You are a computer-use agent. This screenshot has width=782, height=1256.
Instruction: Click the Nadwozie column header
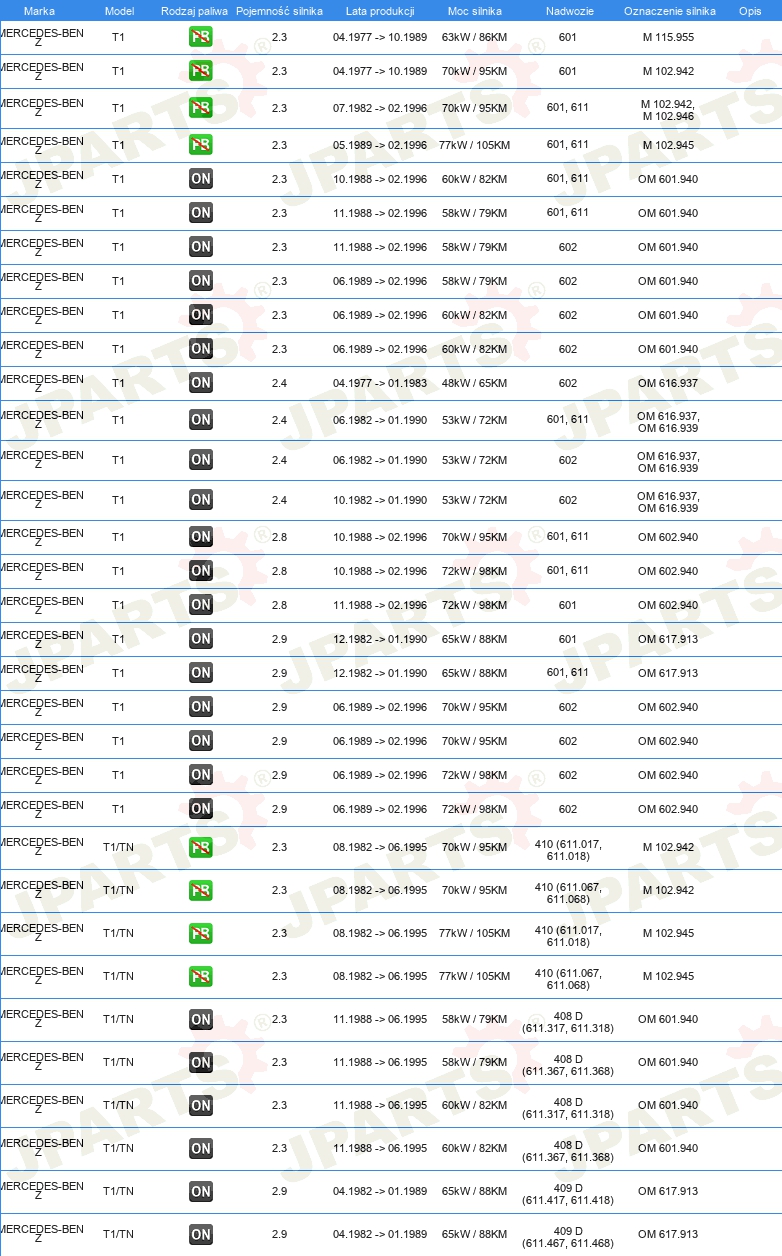pos(568,10)
